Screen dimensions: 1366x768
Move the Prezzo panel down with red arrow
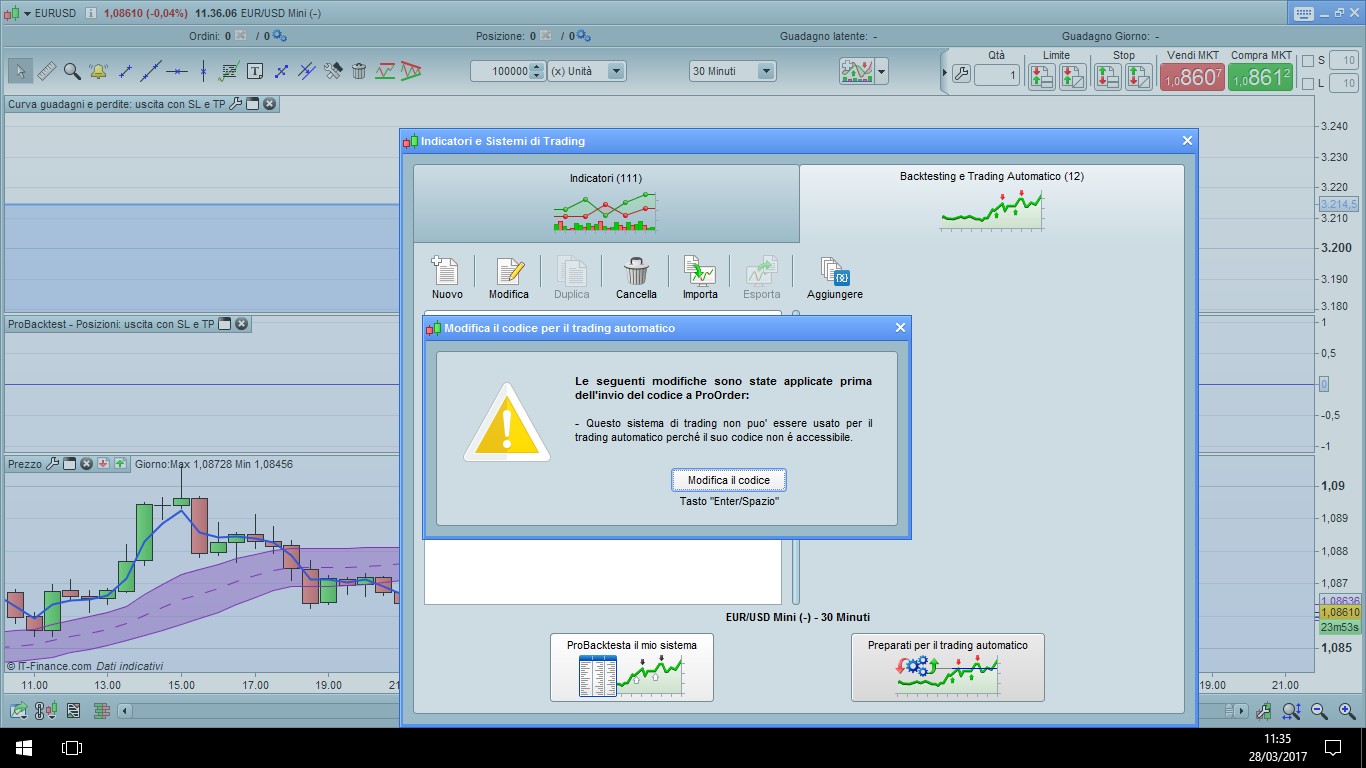click(x=103, y=464)
